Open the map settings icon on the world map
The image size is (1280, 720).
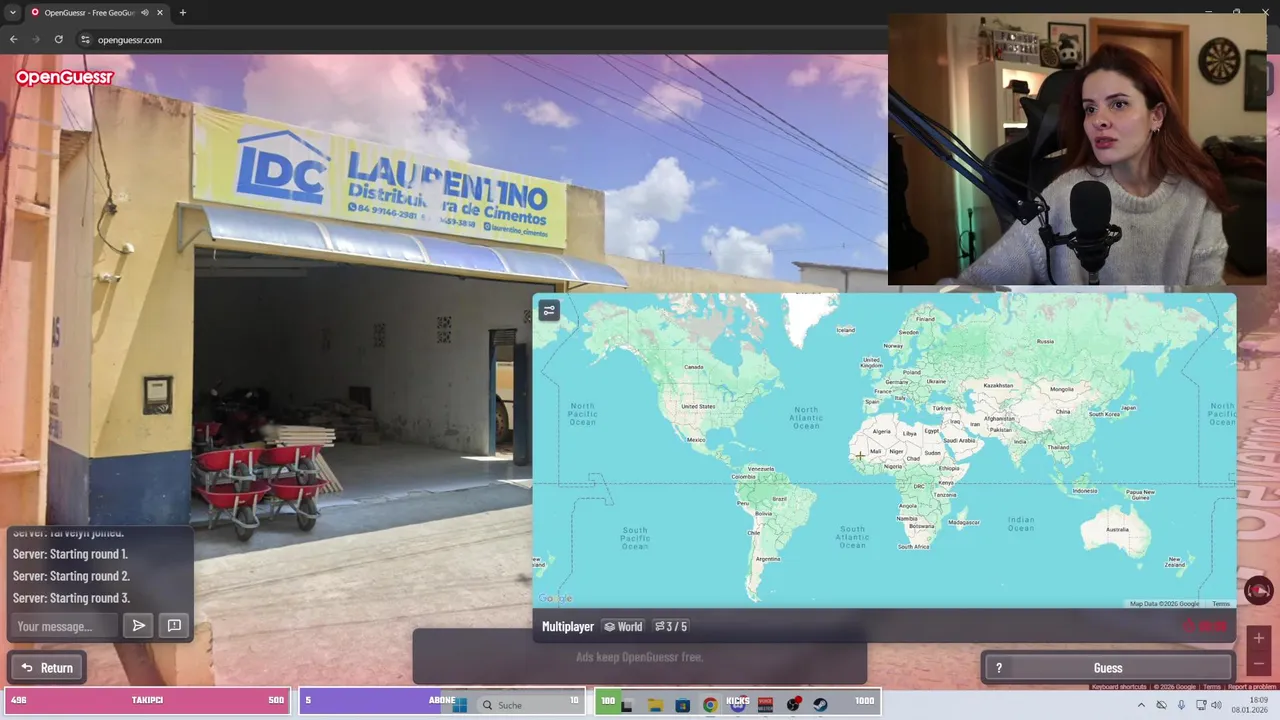(548, 311)
